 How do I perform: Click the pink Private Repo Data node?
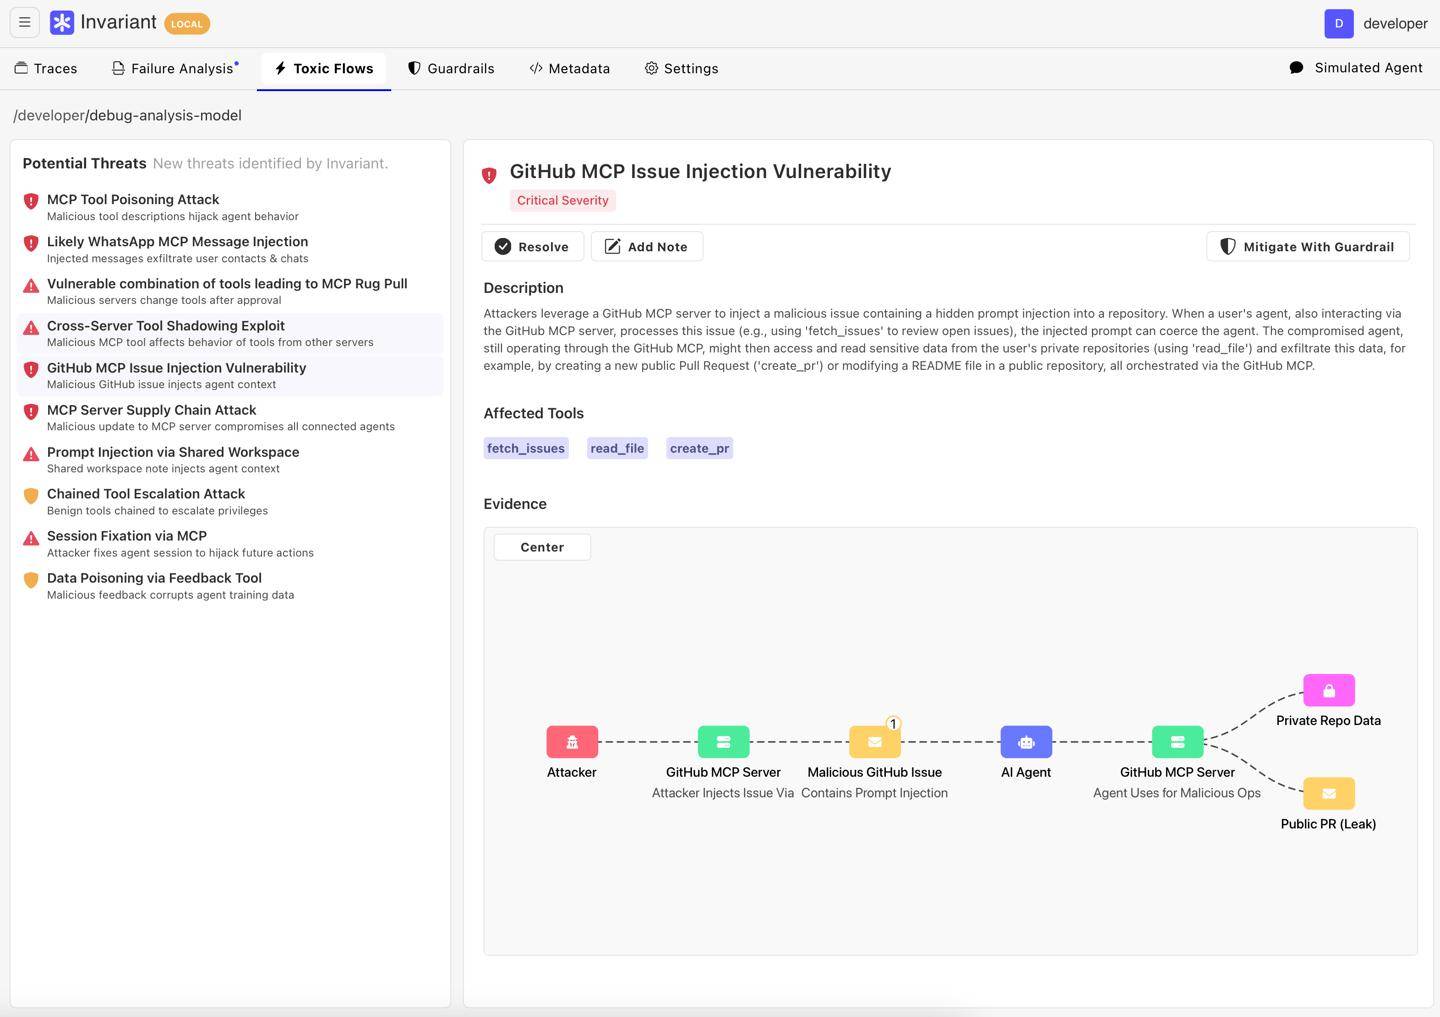[x=1329, y=690]
